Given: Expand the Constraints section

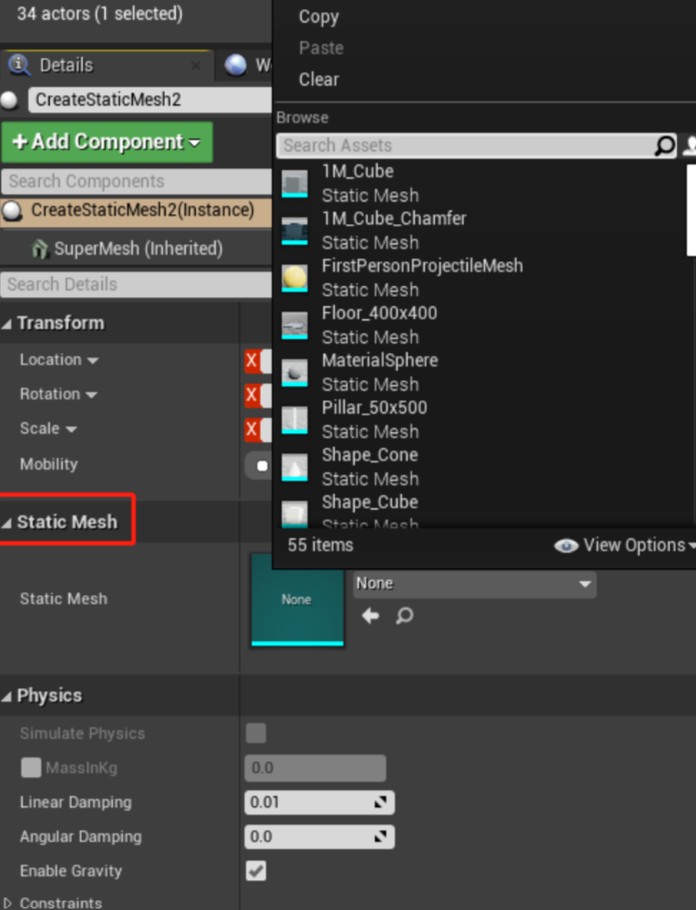Looking at the screenshot, I should click(x=7, y=903).
